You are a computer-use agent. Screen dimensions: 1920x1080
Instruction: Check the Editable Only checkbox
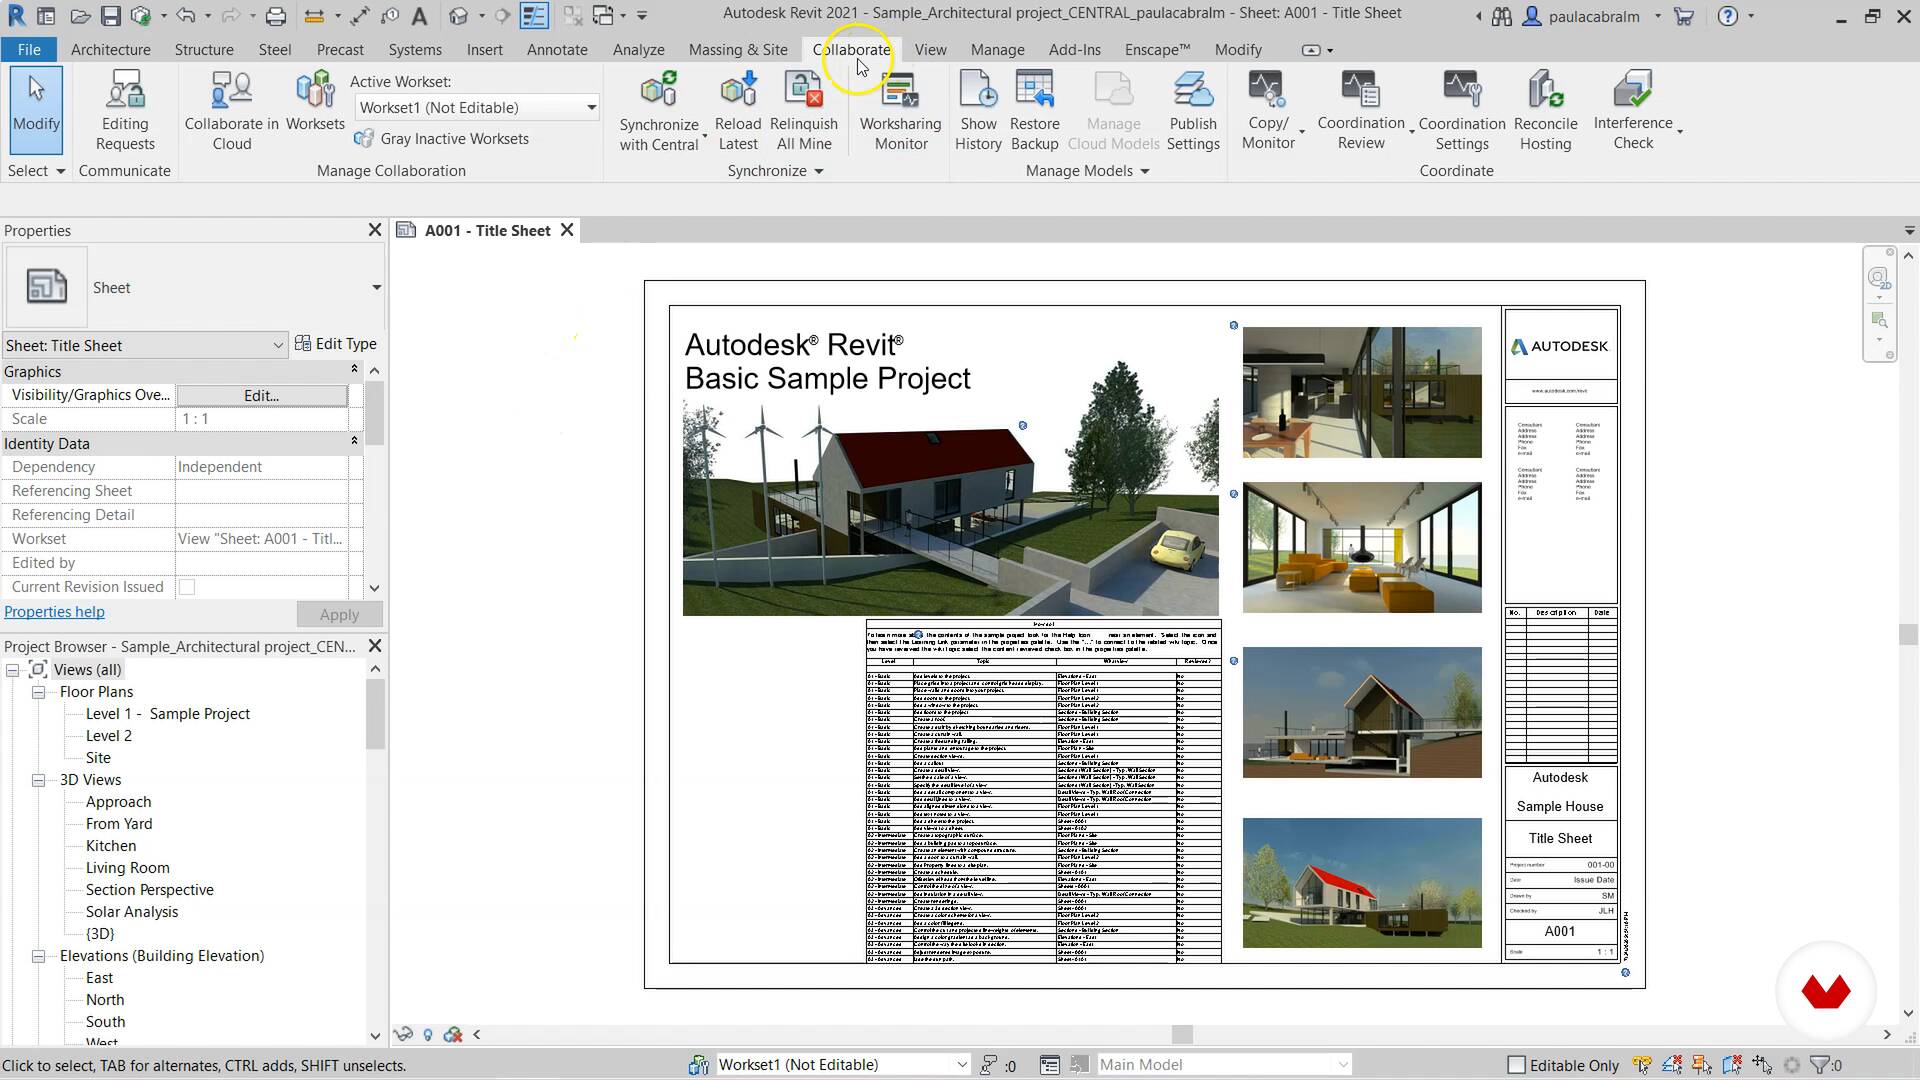pos(1516,1065)
